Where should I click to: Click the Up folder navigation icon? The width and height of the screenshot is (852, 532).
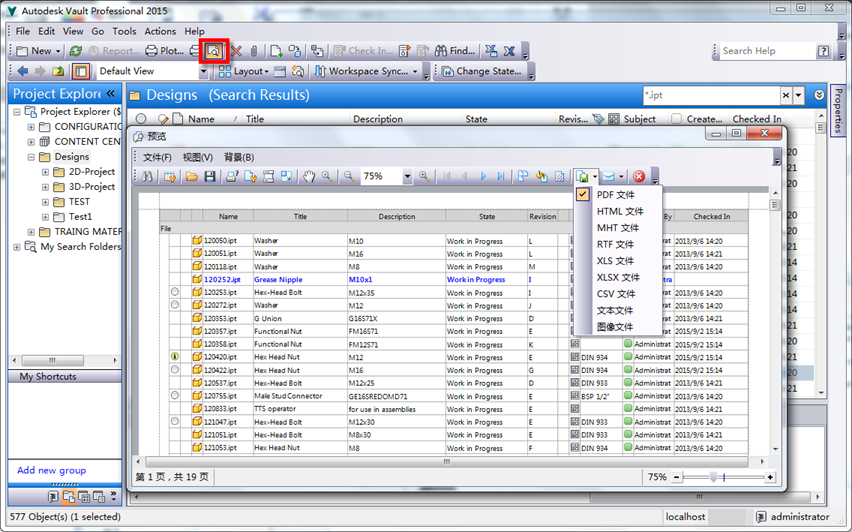point(58,71)
